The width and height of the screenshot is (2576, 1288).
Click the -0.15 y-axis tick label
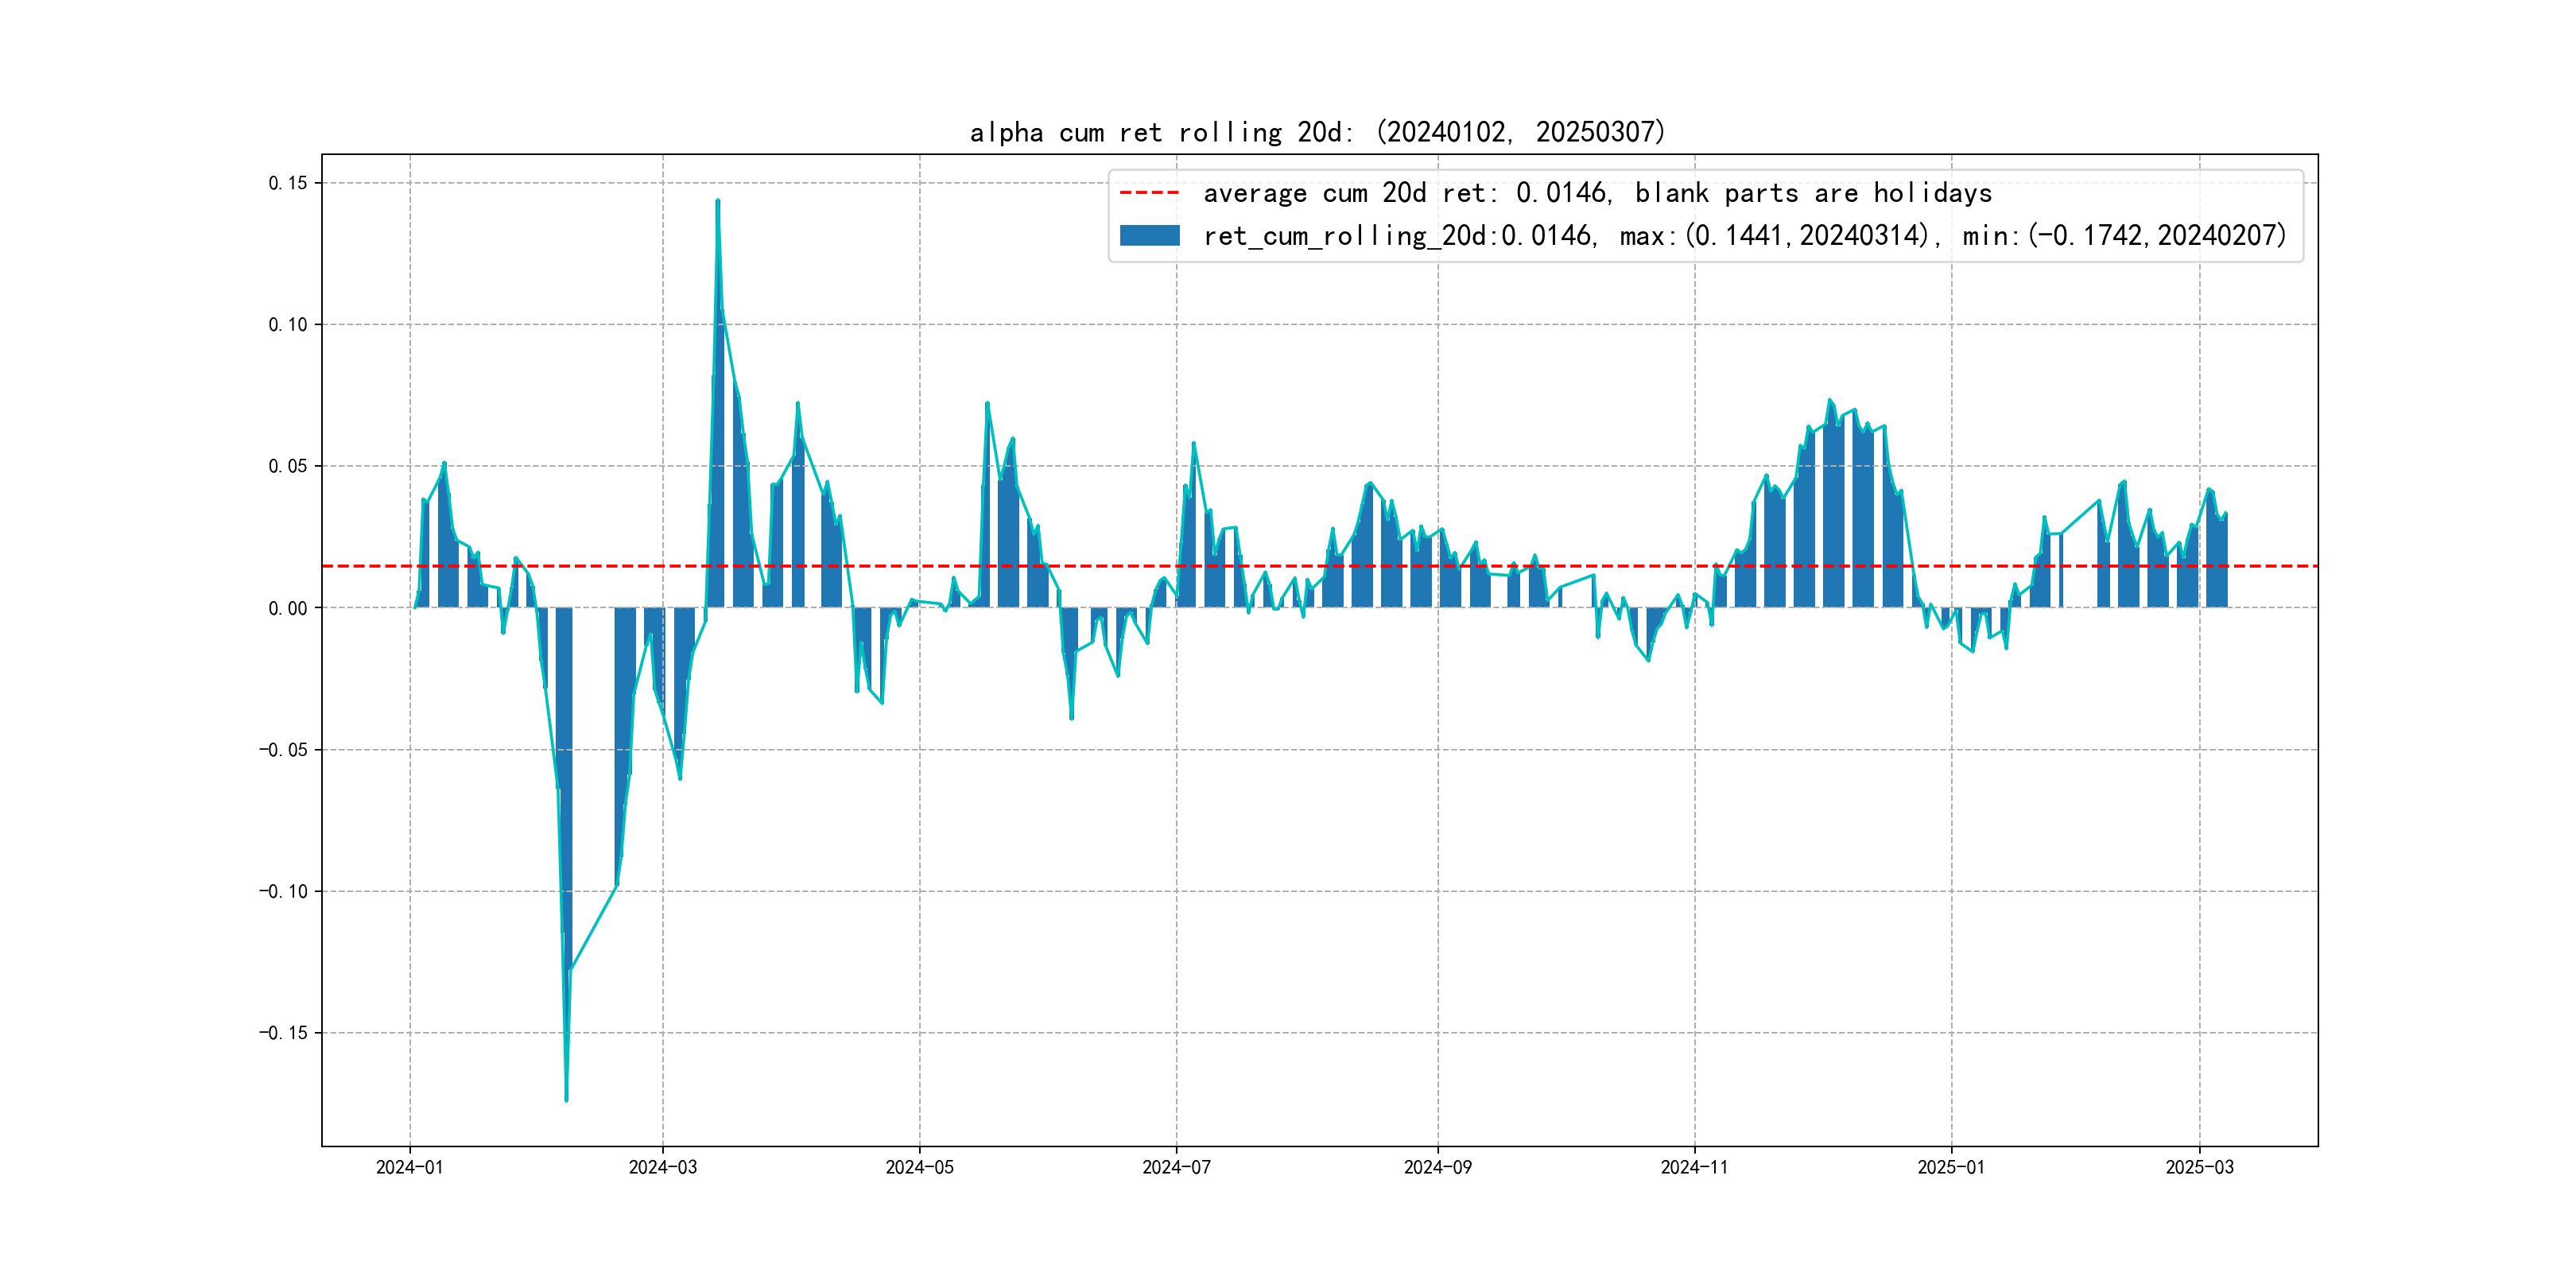tap(283, 1033)
